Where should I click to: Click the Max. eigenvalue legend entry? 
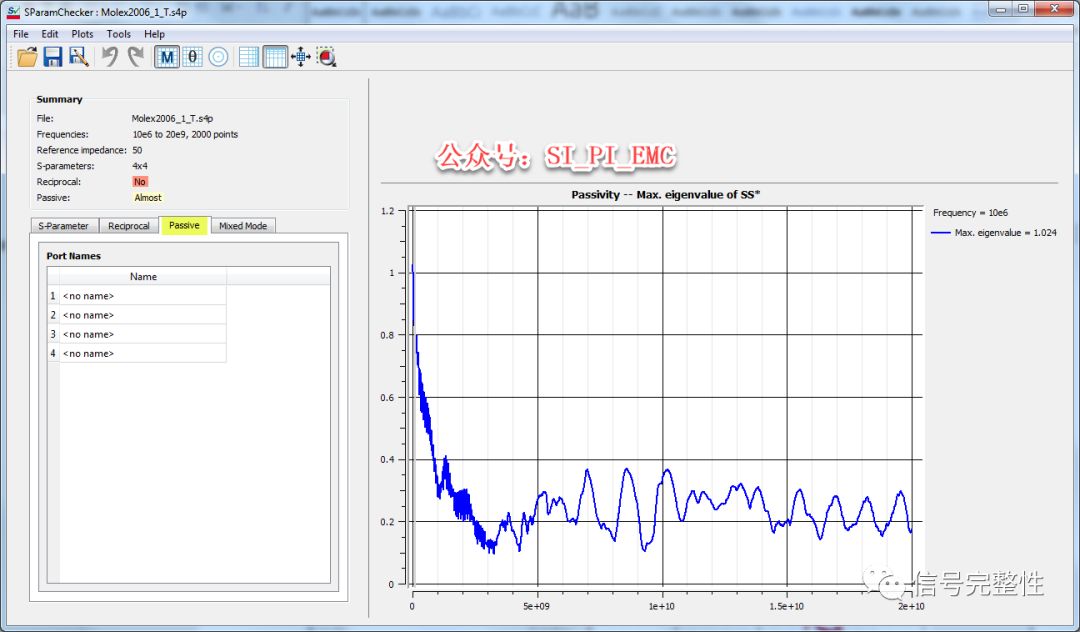pyautogui.click(x=994, y=233)
